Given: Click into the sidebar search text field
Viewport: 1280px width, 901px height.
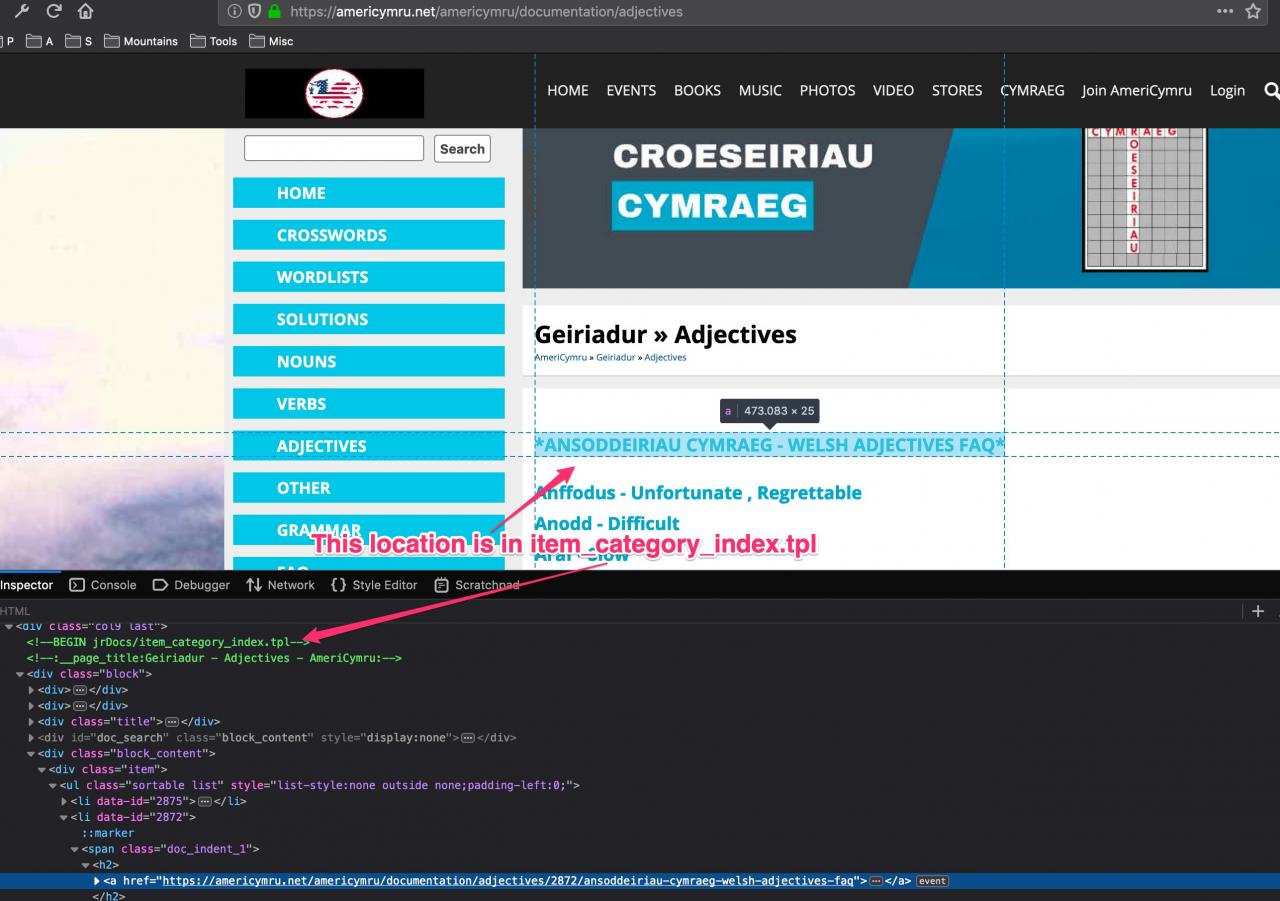Looking at the screenshot, I should tap(334, 149).
